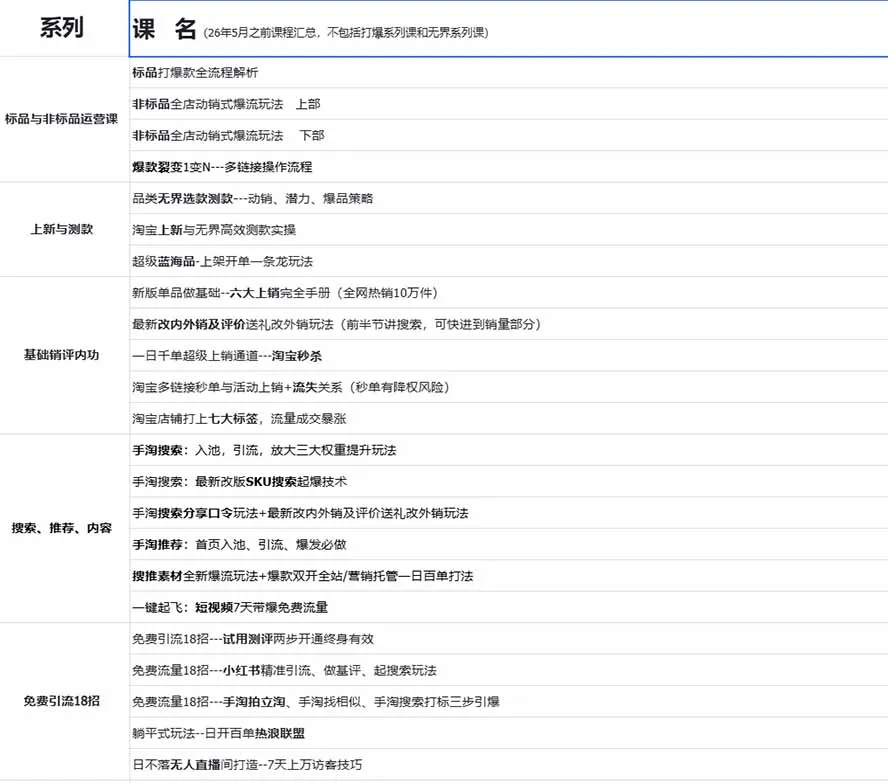Select 手淘推荐：首页入池、引流、爆发必做 cell

click(509, 544)
